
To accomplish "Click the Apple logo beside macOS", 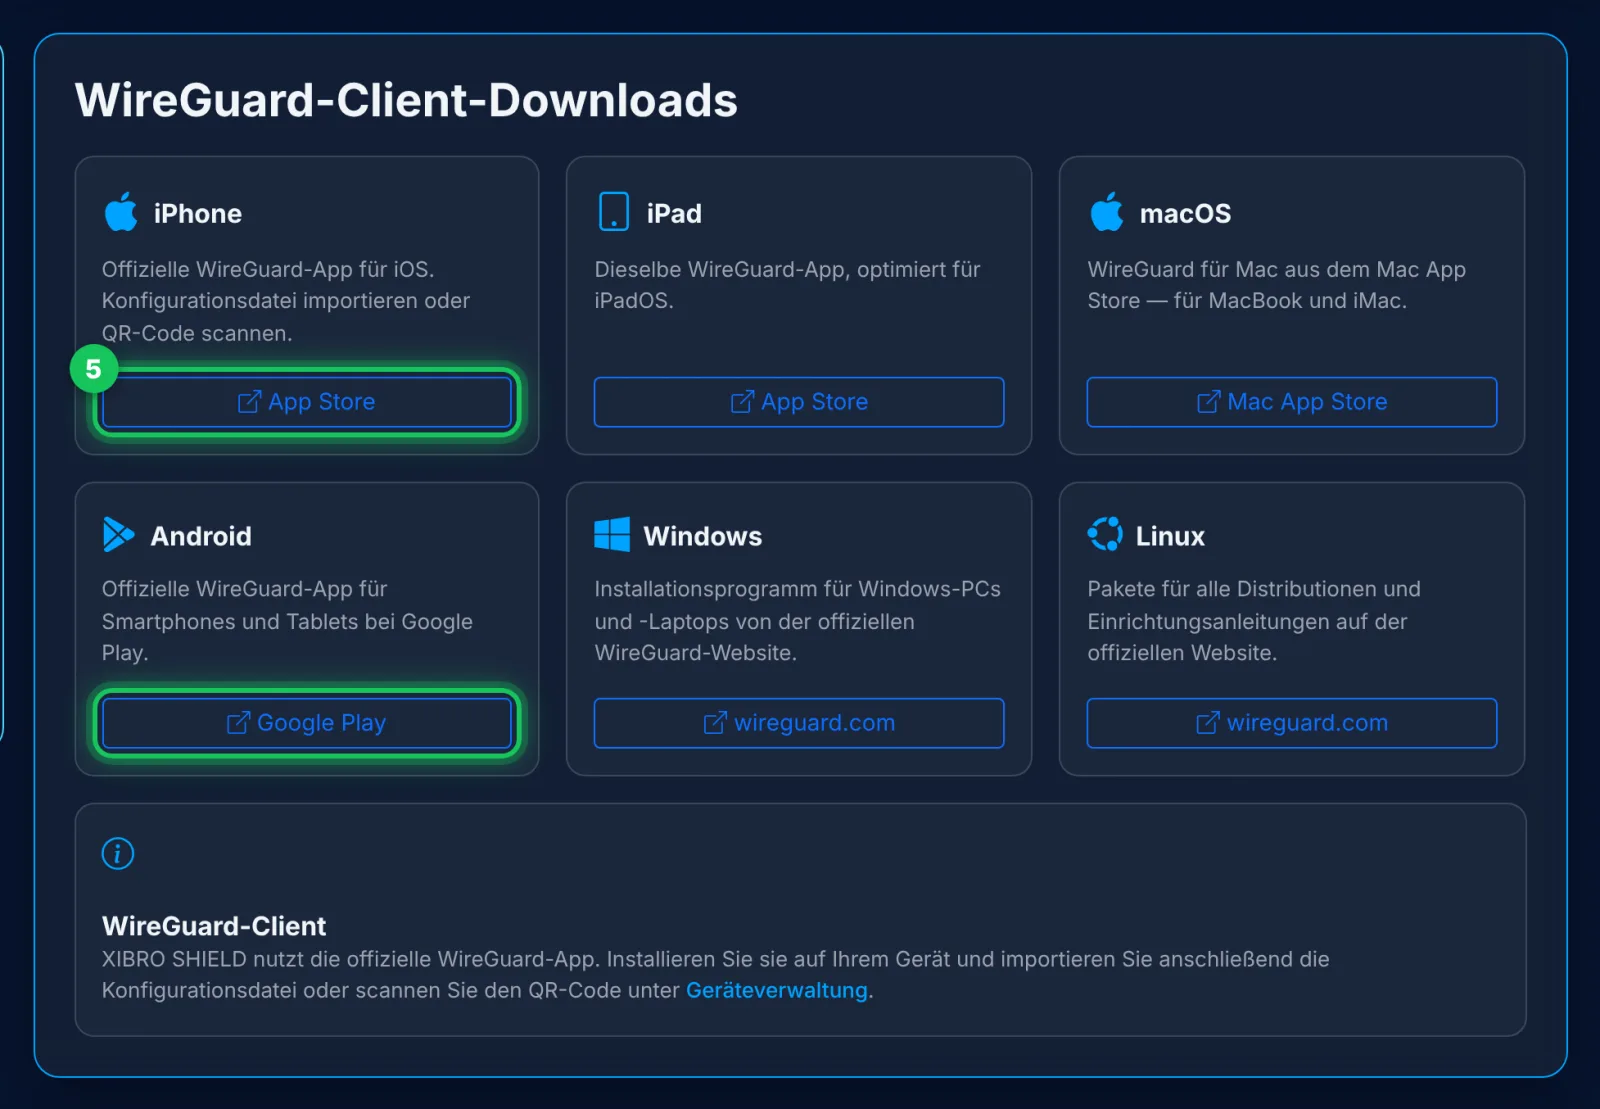I will pos(1107,212).
